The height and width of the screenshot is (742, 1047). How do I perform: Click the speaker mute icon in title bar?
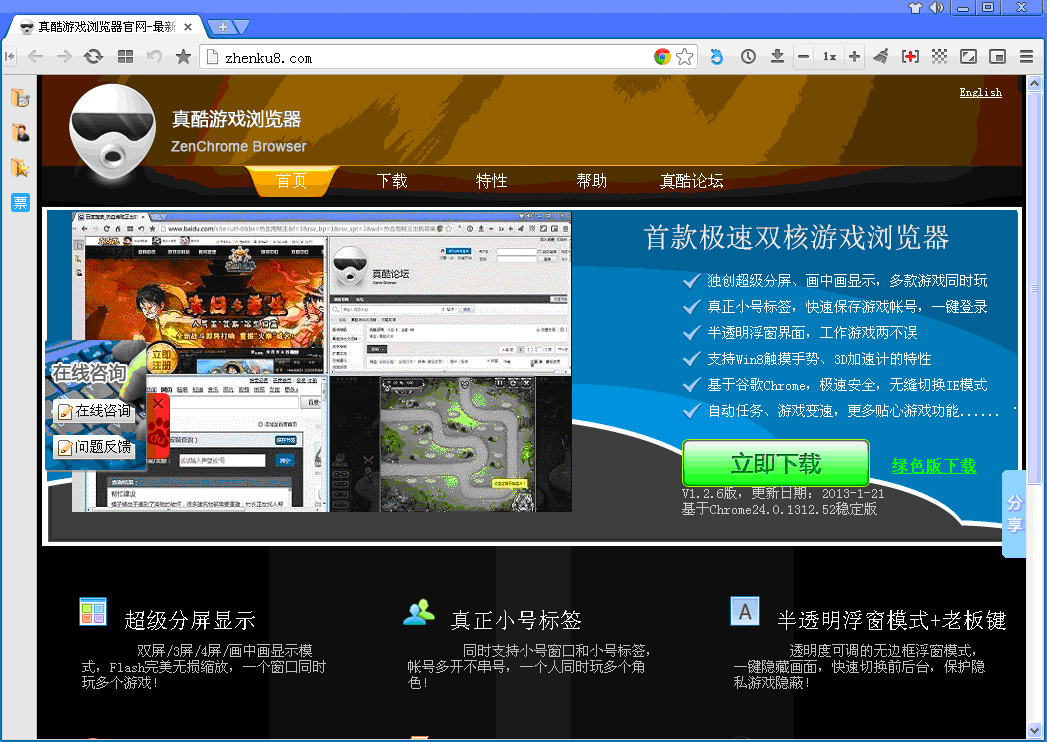936,8
